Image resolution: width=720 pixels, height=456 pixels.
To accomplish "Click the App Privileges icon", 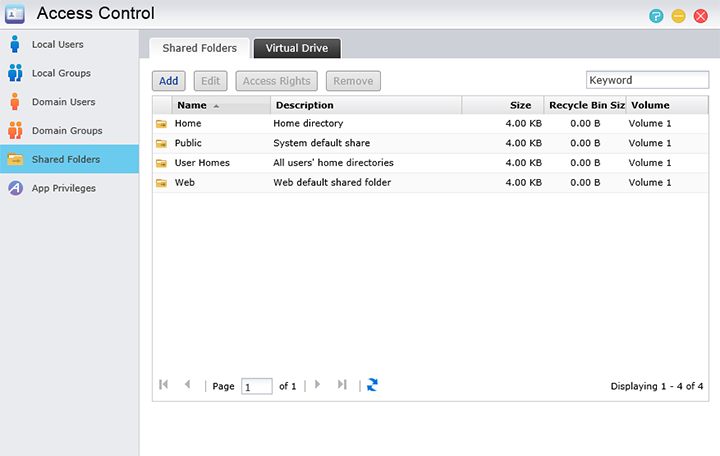I will point(15,188).
